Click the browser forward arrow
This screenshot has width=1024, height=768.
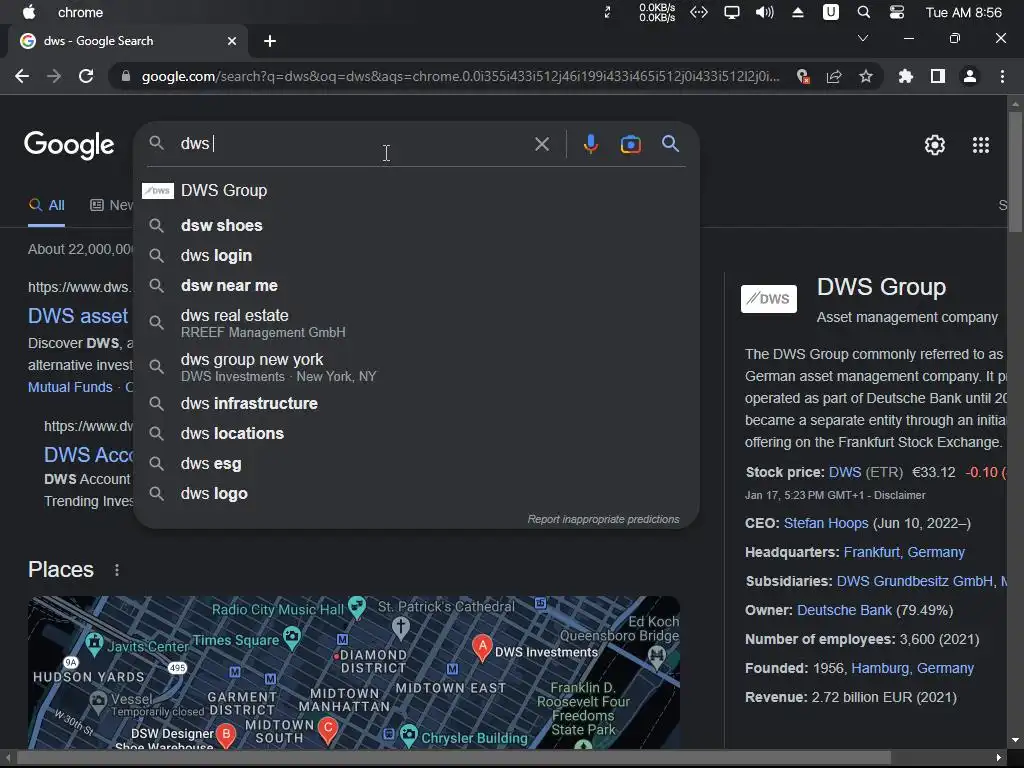[x=54, y=76]
